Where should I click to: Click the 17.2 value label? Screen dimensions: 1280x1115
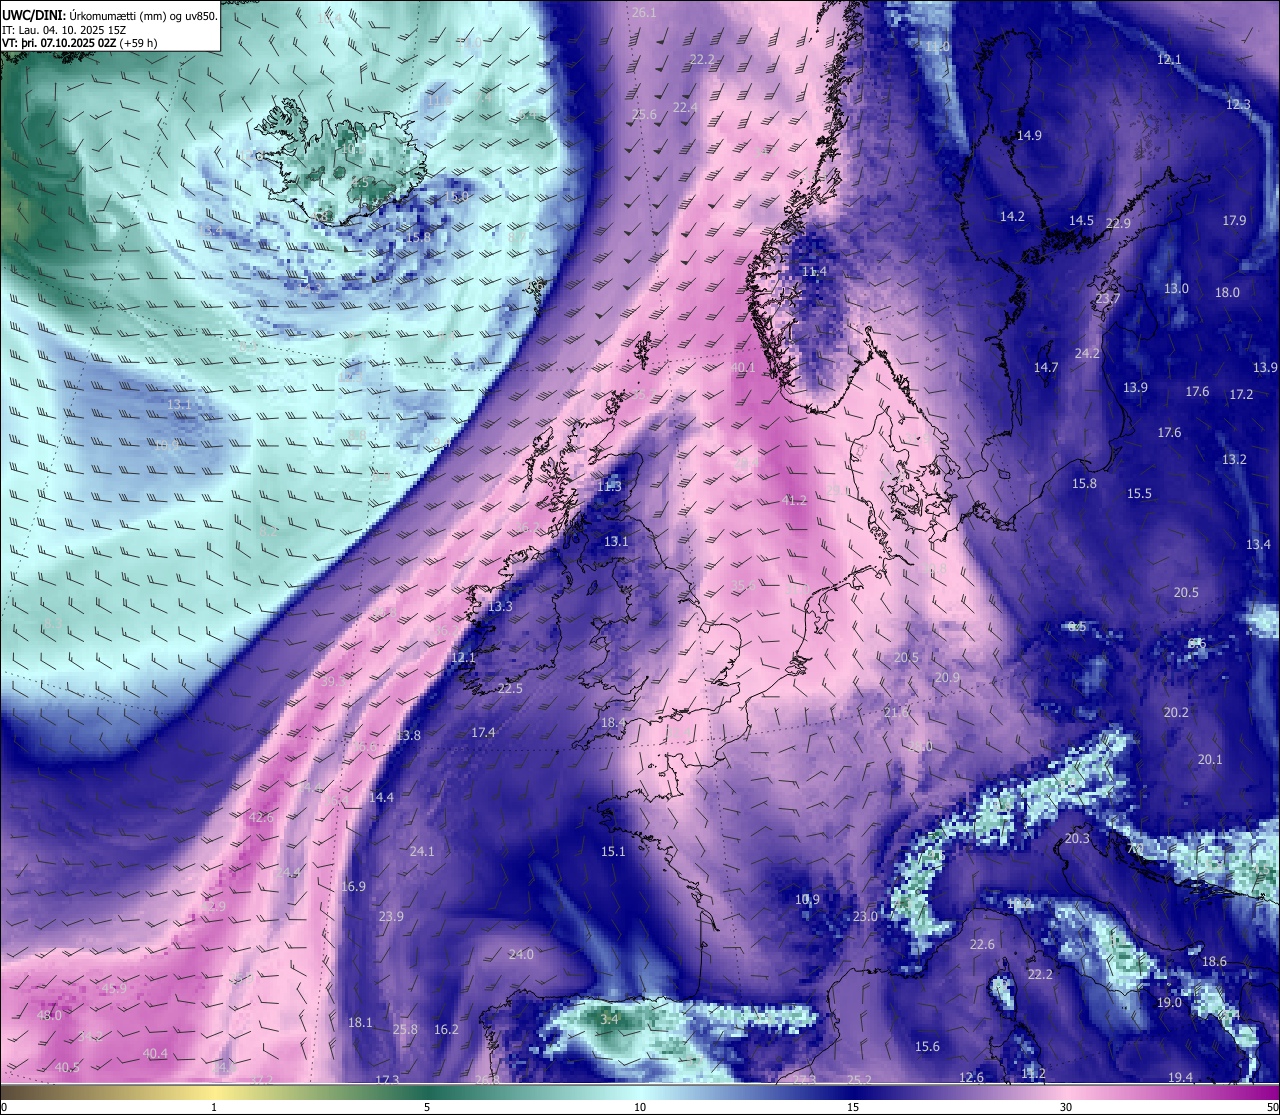click(x=1241, y=395)
